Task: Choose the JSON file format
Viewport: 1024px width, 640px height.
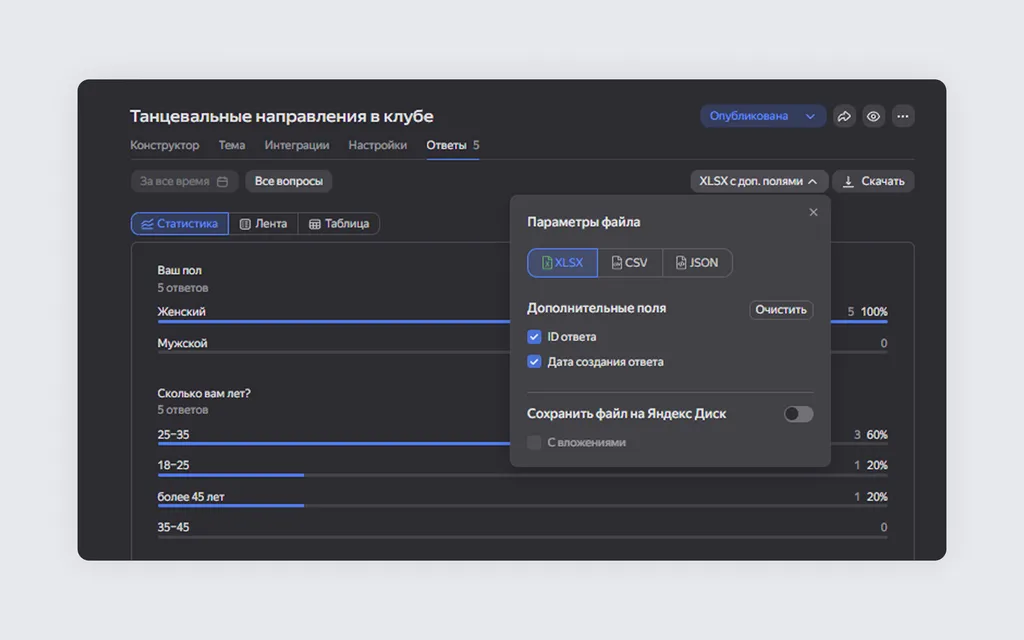Action: tap(697, 263)
